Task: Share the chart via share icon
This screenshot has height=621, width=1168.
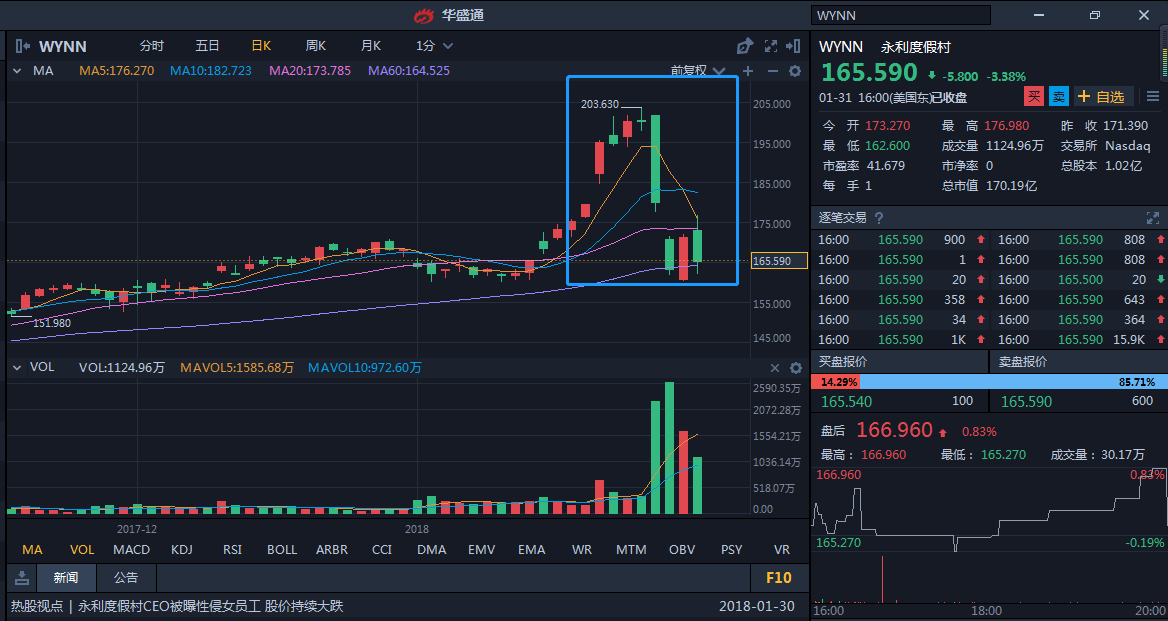Action: click(x=744, y=46)
